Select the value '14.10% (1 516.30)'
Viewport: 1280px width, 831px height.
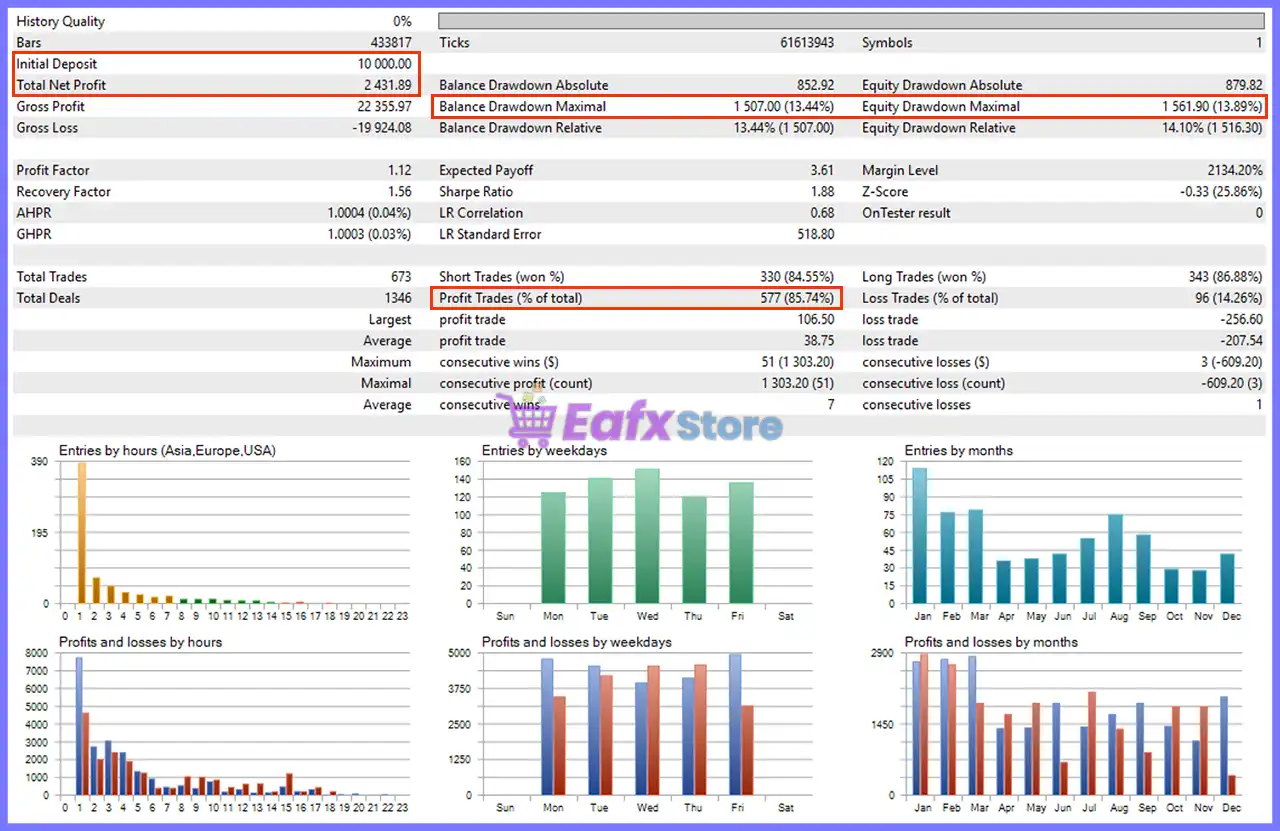click(x=1211, y=128)
